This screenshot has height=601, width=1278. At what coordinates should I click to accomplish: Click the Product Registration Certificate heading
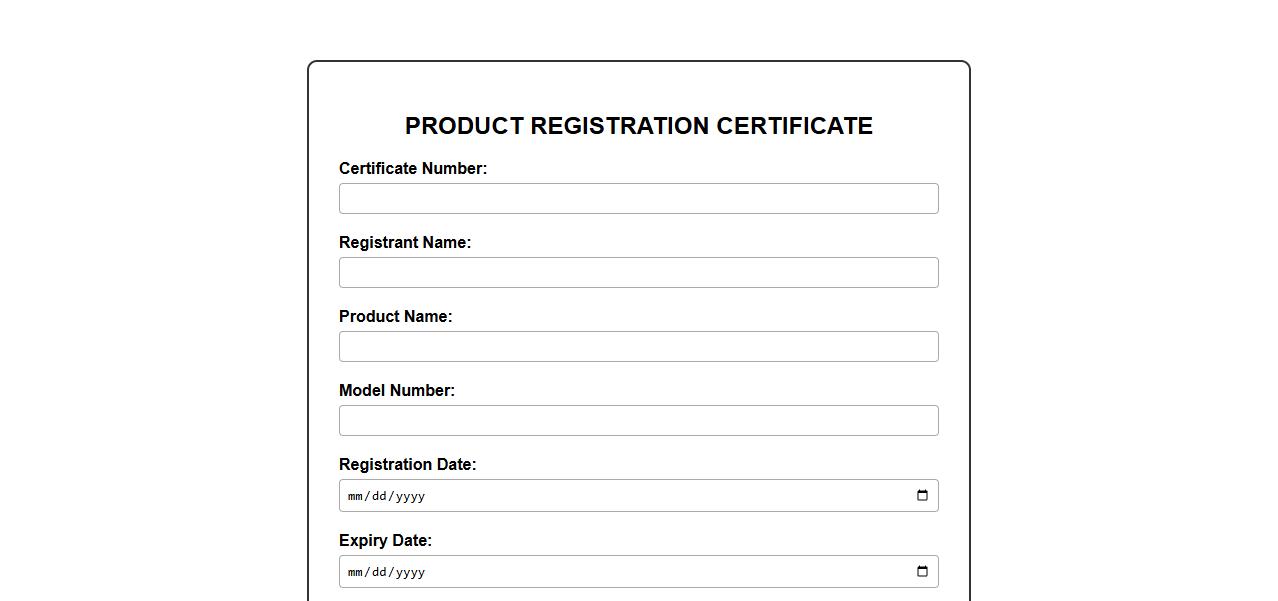638,126
